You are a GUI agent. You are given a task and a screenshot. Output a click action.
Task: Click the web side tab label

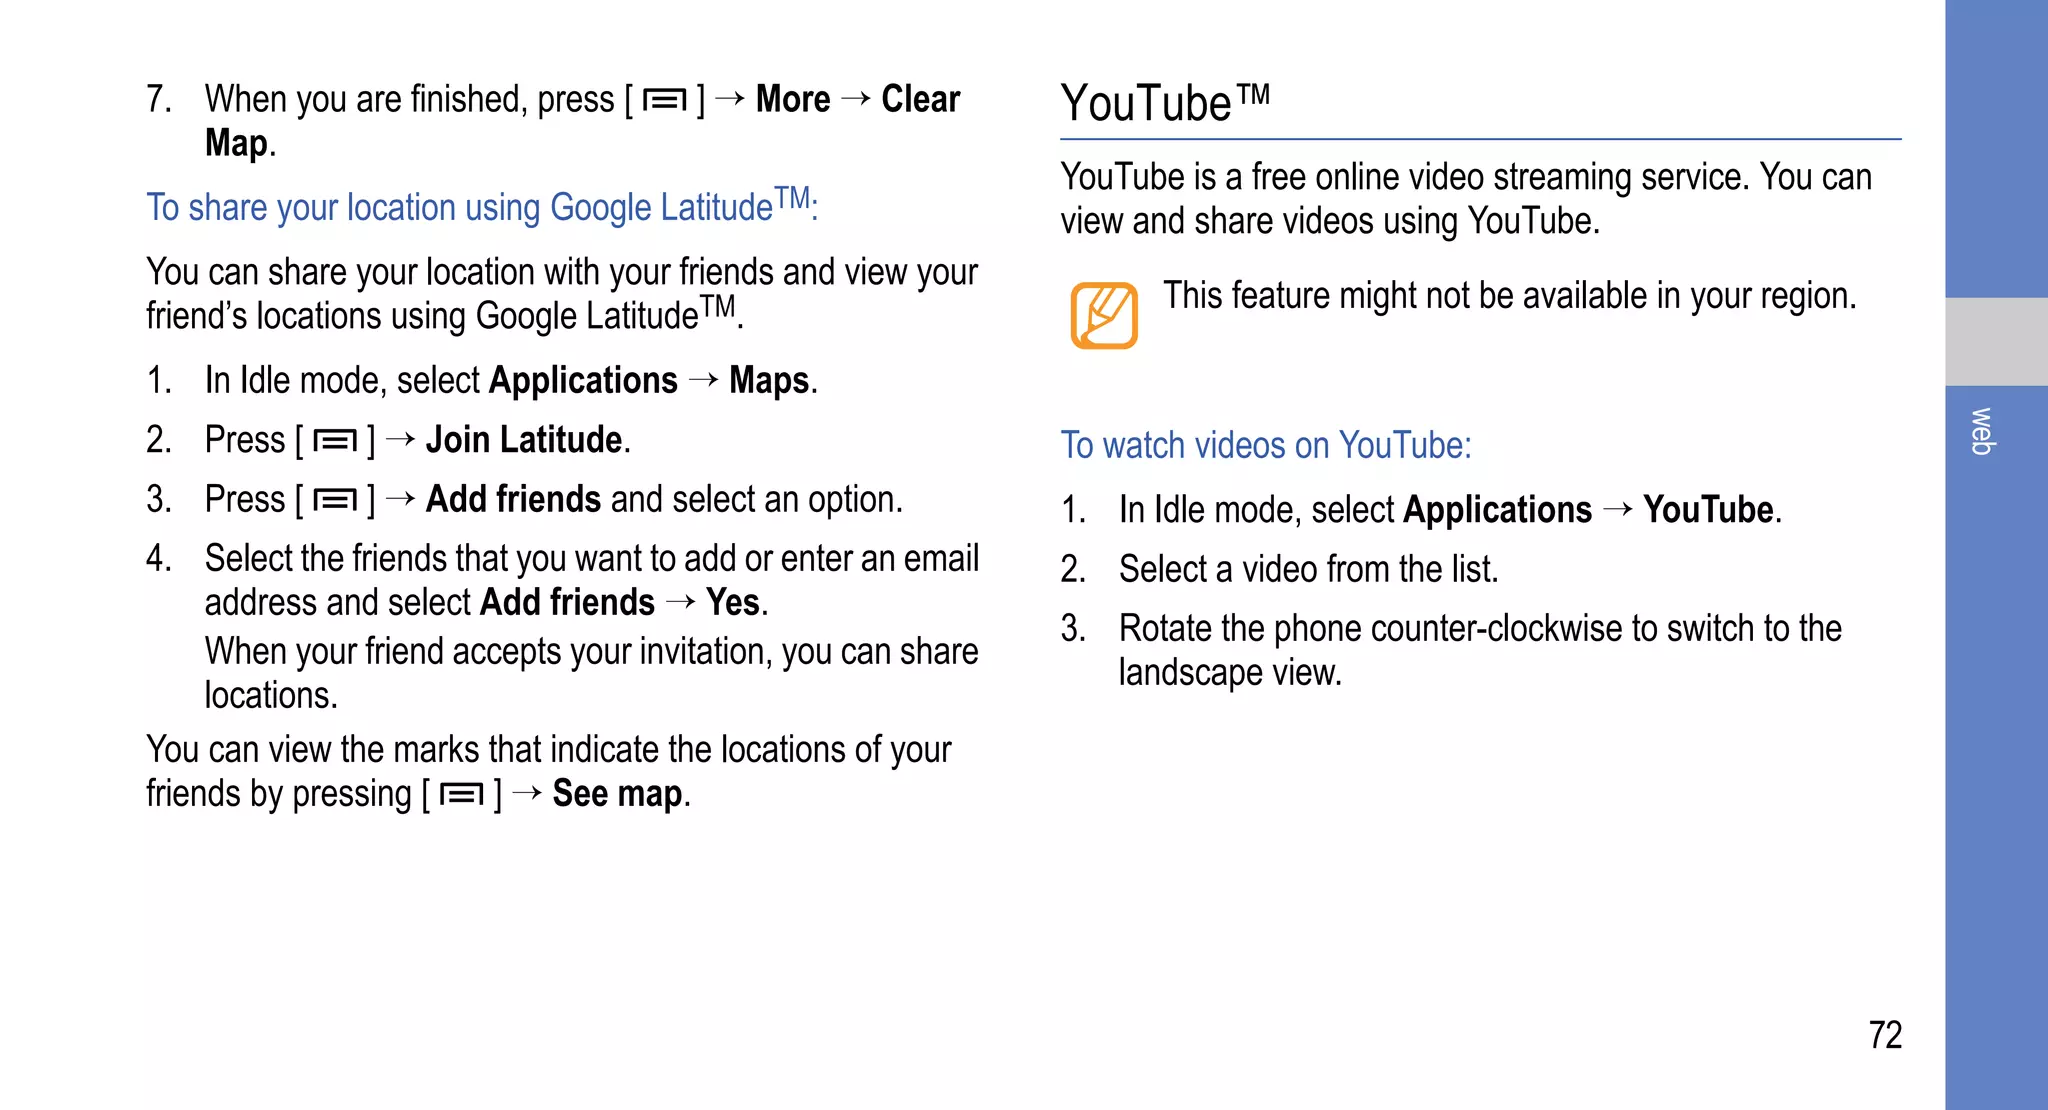coord(1982,431)
